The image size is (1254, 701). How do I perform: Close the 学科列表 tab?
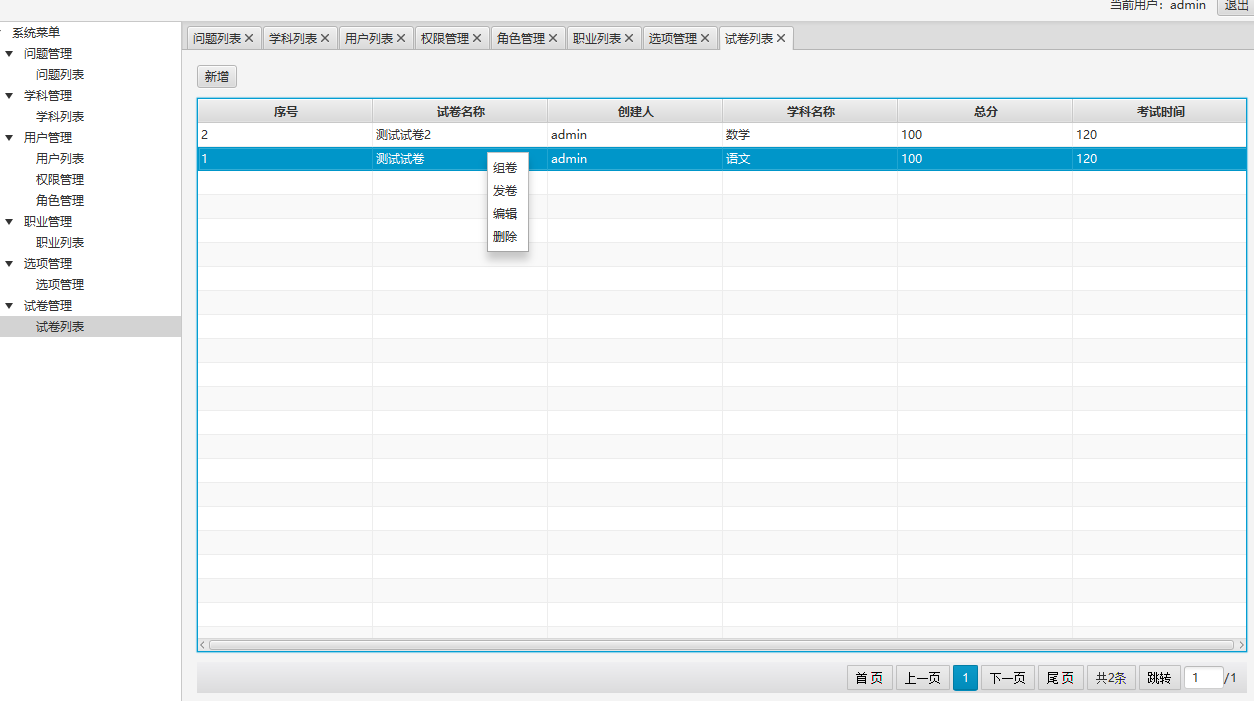pyautogui.click(x=325, y=39)
